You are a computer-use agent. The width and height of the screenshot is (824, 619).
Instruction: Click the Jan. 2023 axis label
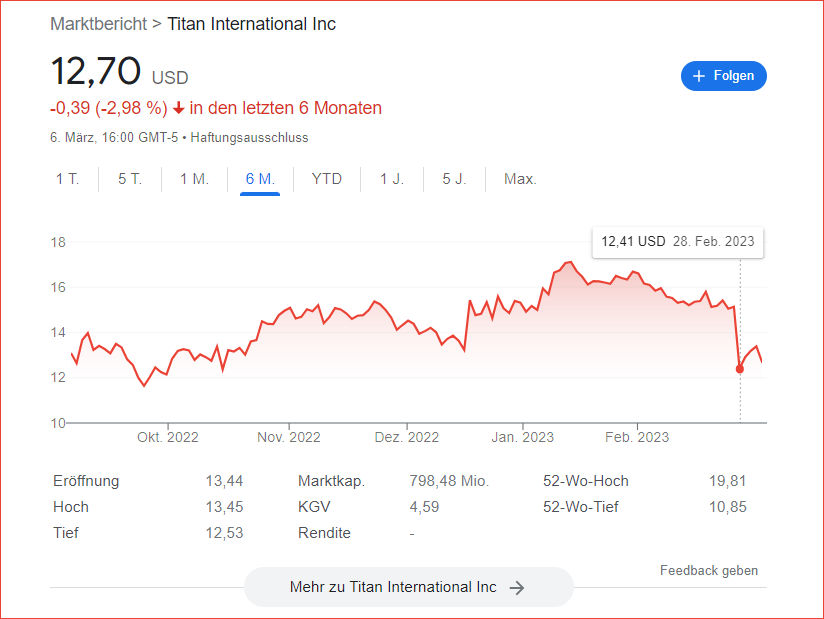(x=522, y=437)
